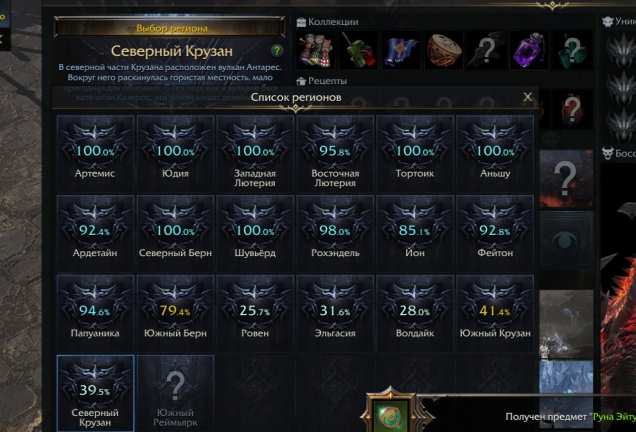This screenshot has width=636, height=432.
Task: Open the unknown recipe with orange question mark
Action: pyautogui.click(x=572, y=110)
